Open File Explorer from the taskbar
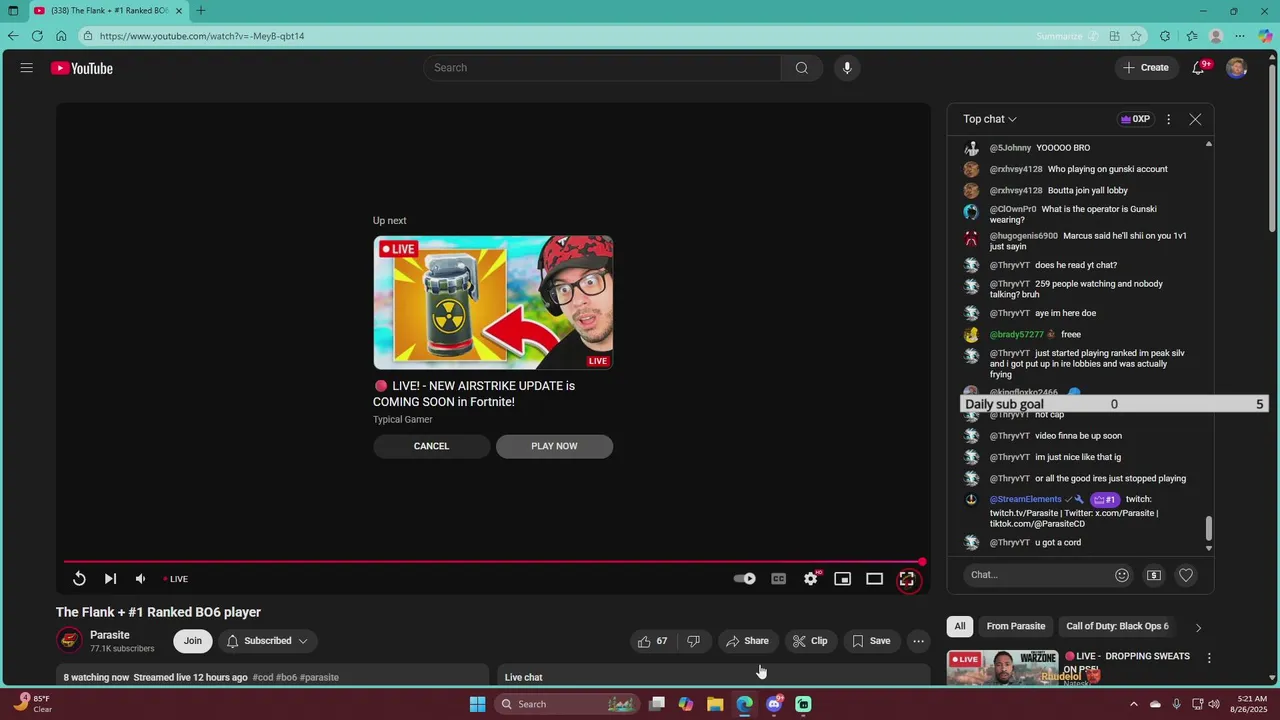 (715, 704)
